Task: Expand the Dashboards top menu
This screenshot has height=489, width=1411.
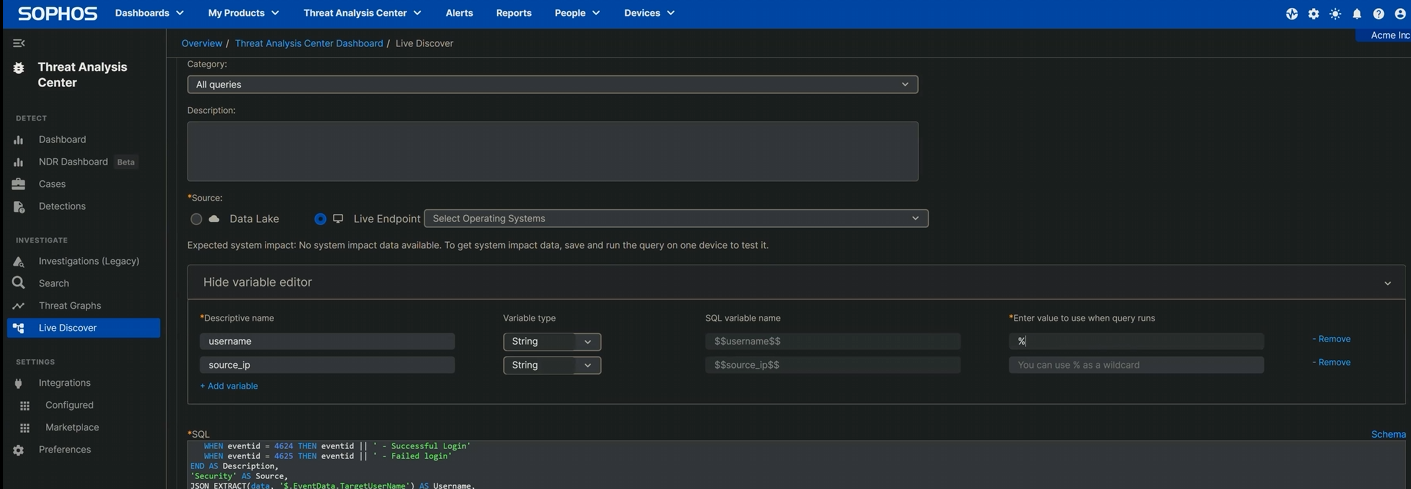Action: 150,13
